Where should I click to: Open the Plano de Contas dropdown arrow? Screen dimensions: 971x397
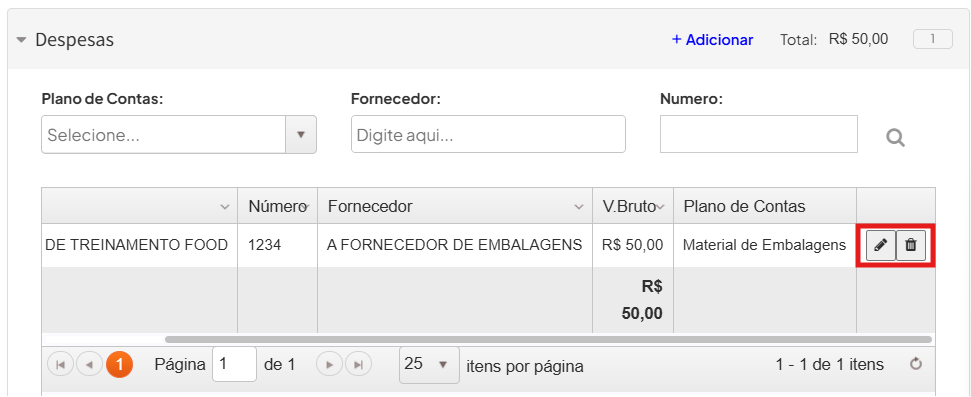pyautogui.click(x=301, y=134)
